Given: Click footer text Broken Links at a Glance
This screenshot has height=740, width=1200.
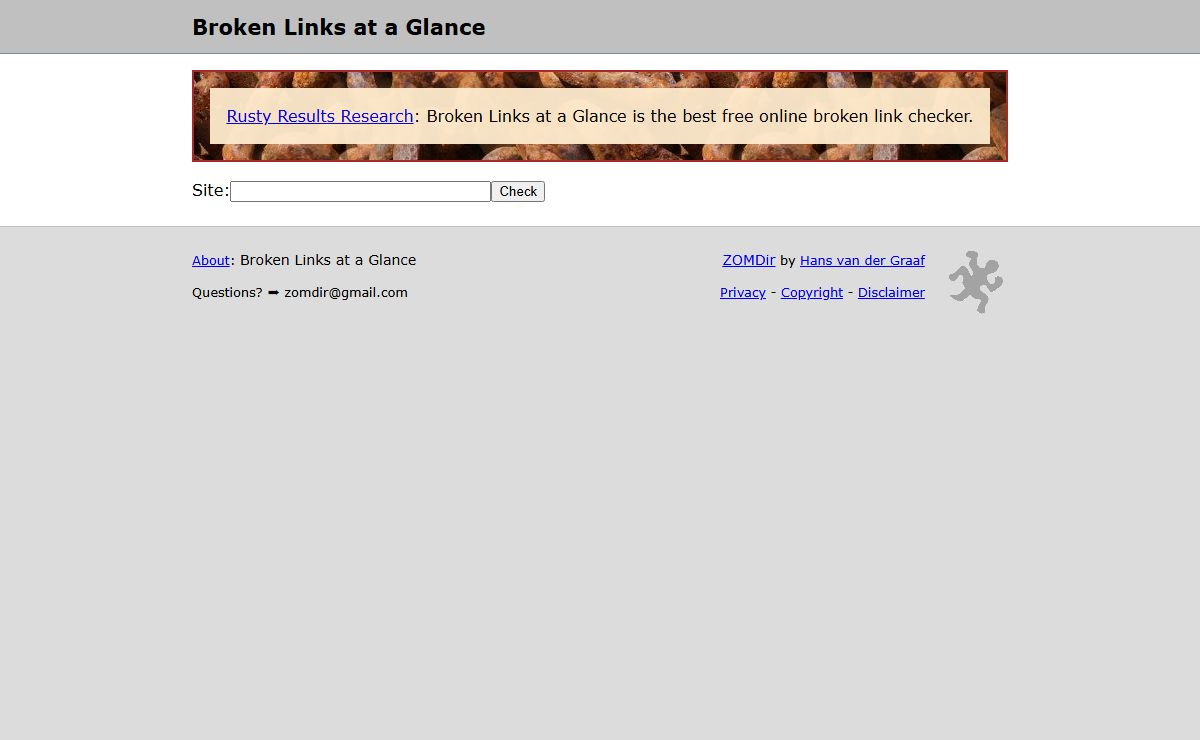Looking at the screenshot, I should coord(328,260).
